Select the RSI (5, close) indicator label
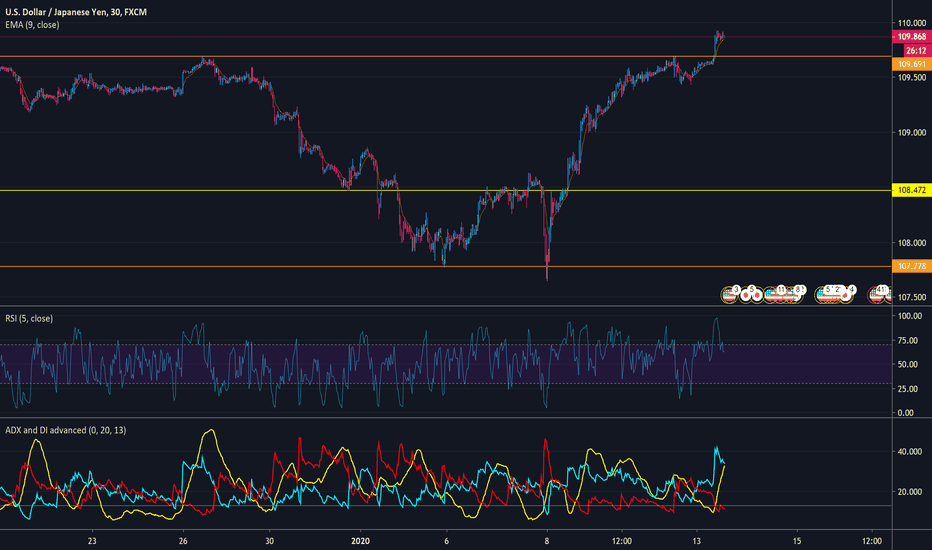The height and width of the screenshot is (550, 932). click(x=27, y=318)
